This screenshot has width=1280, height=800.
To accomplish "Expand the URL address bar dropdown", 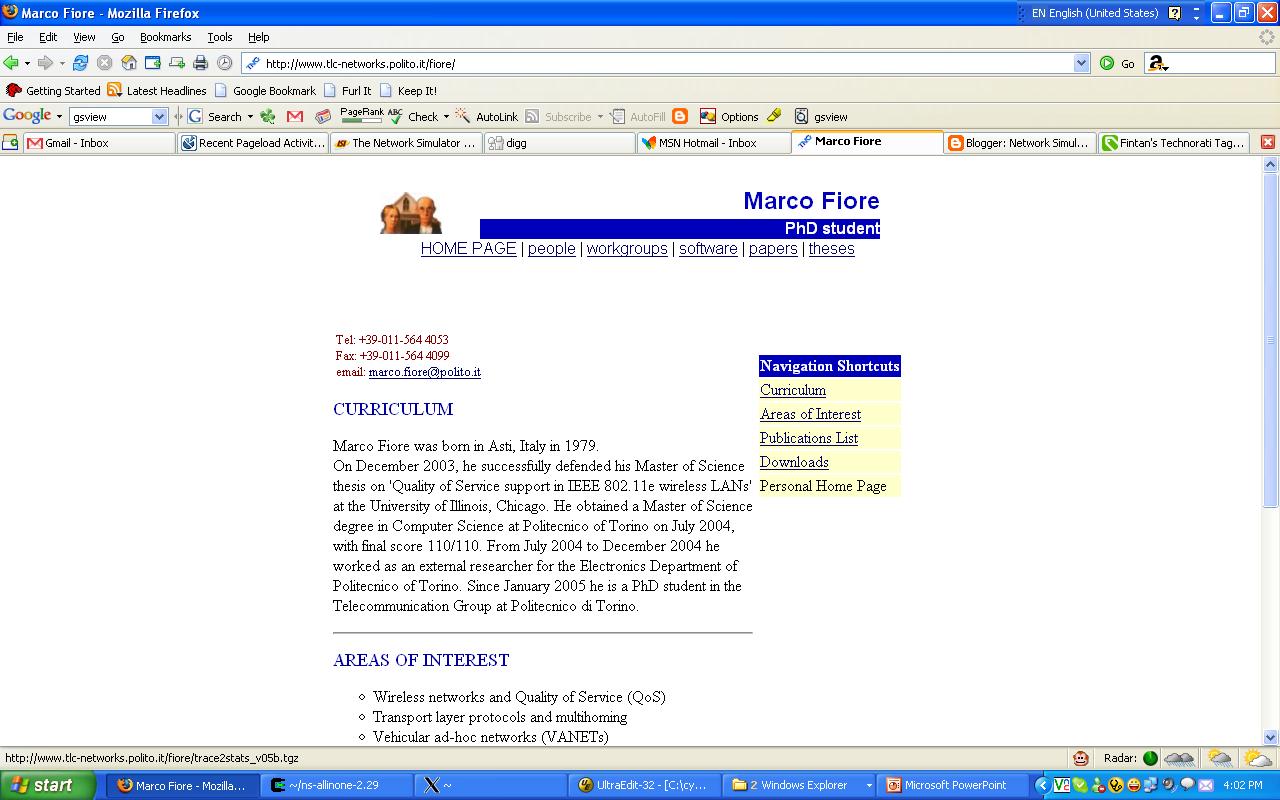I will click(x=1081, y=63).
